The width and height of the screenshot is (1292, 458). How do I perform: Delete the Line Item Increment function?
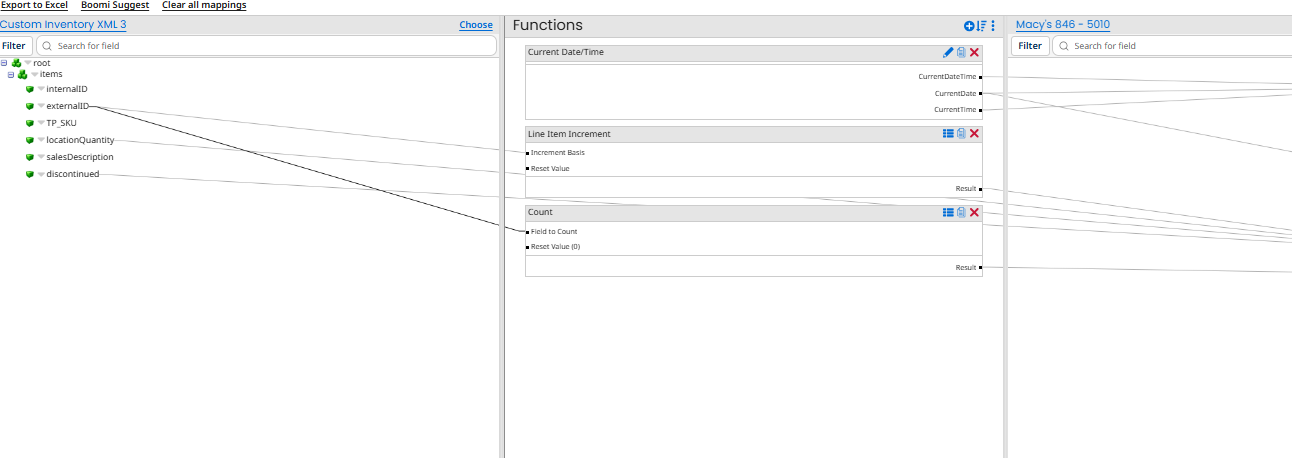point(974,133)
